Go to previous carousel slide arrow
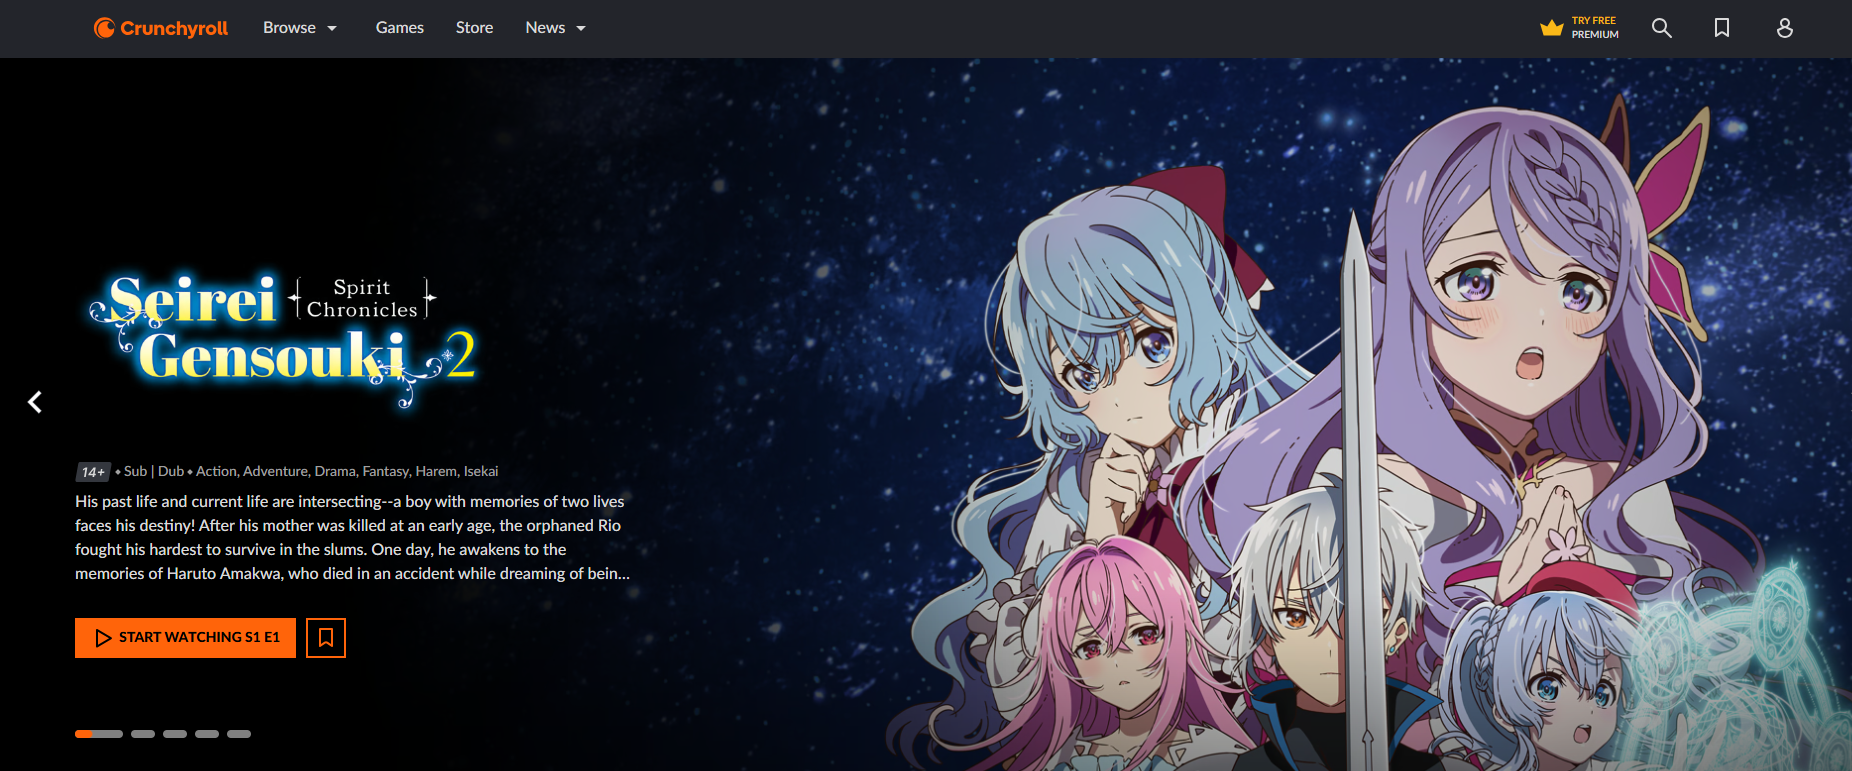The height and width of the screenshot is (771, 1852). coord(35,402)
